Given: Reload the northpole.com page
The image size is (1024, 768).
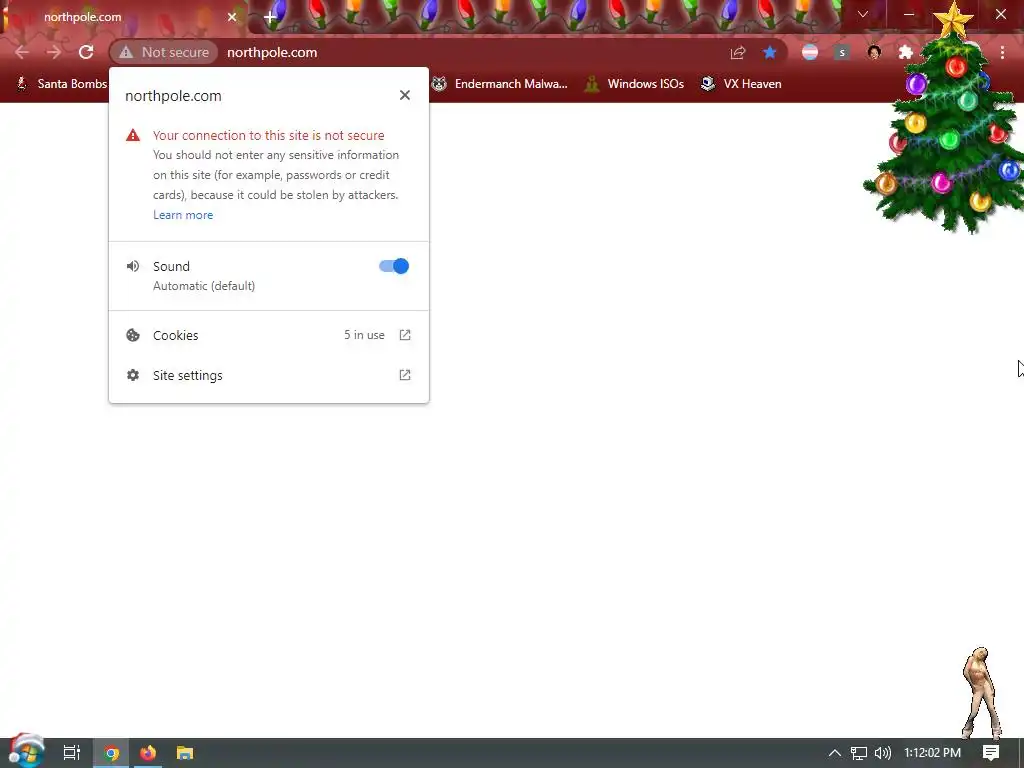Looking at the screenshot, I should (x=86, y=52).
